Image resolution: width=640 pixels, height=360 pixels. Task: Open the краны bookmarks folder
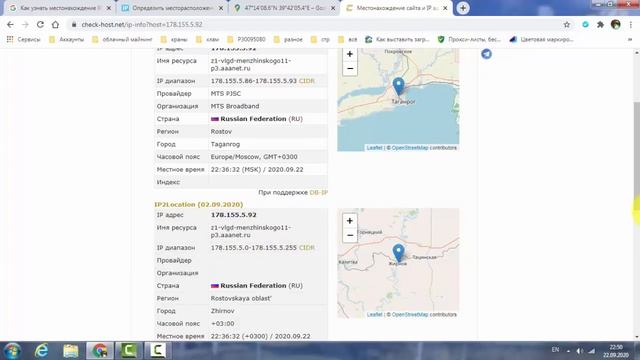click(174, 40)
